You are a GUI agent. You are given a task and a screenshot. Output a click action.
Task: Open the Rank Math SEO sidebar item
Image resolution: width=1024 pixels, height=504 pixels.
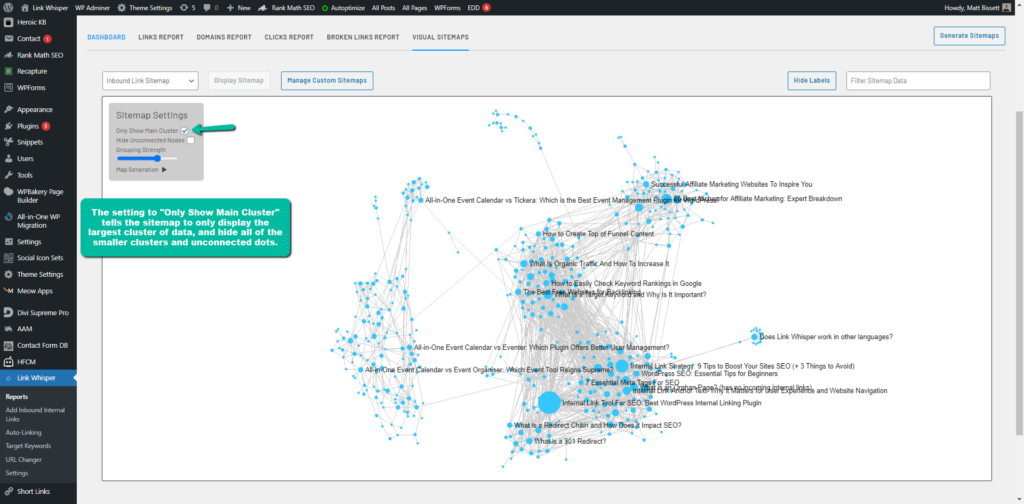tap(39, 55)
